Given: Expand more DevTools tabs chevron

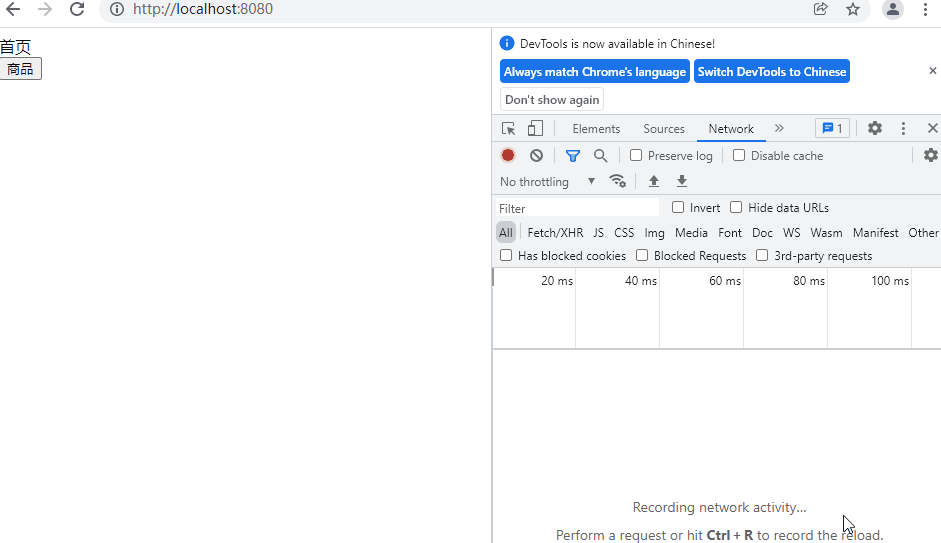Looking at the screenshot, I should point(779,128).
